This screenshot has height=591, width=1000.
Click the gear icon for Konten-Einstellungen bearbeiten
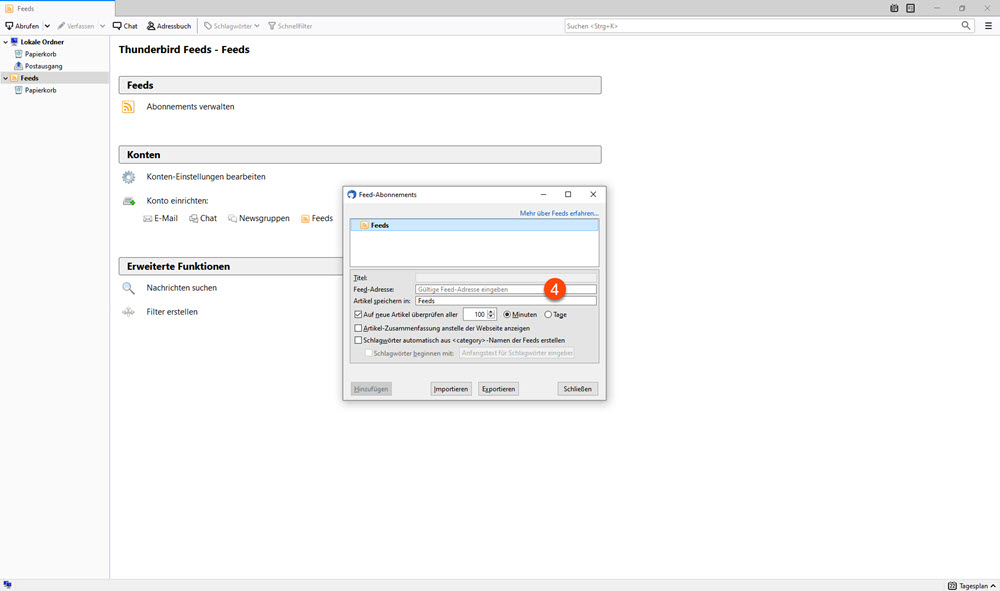[128, 177]
